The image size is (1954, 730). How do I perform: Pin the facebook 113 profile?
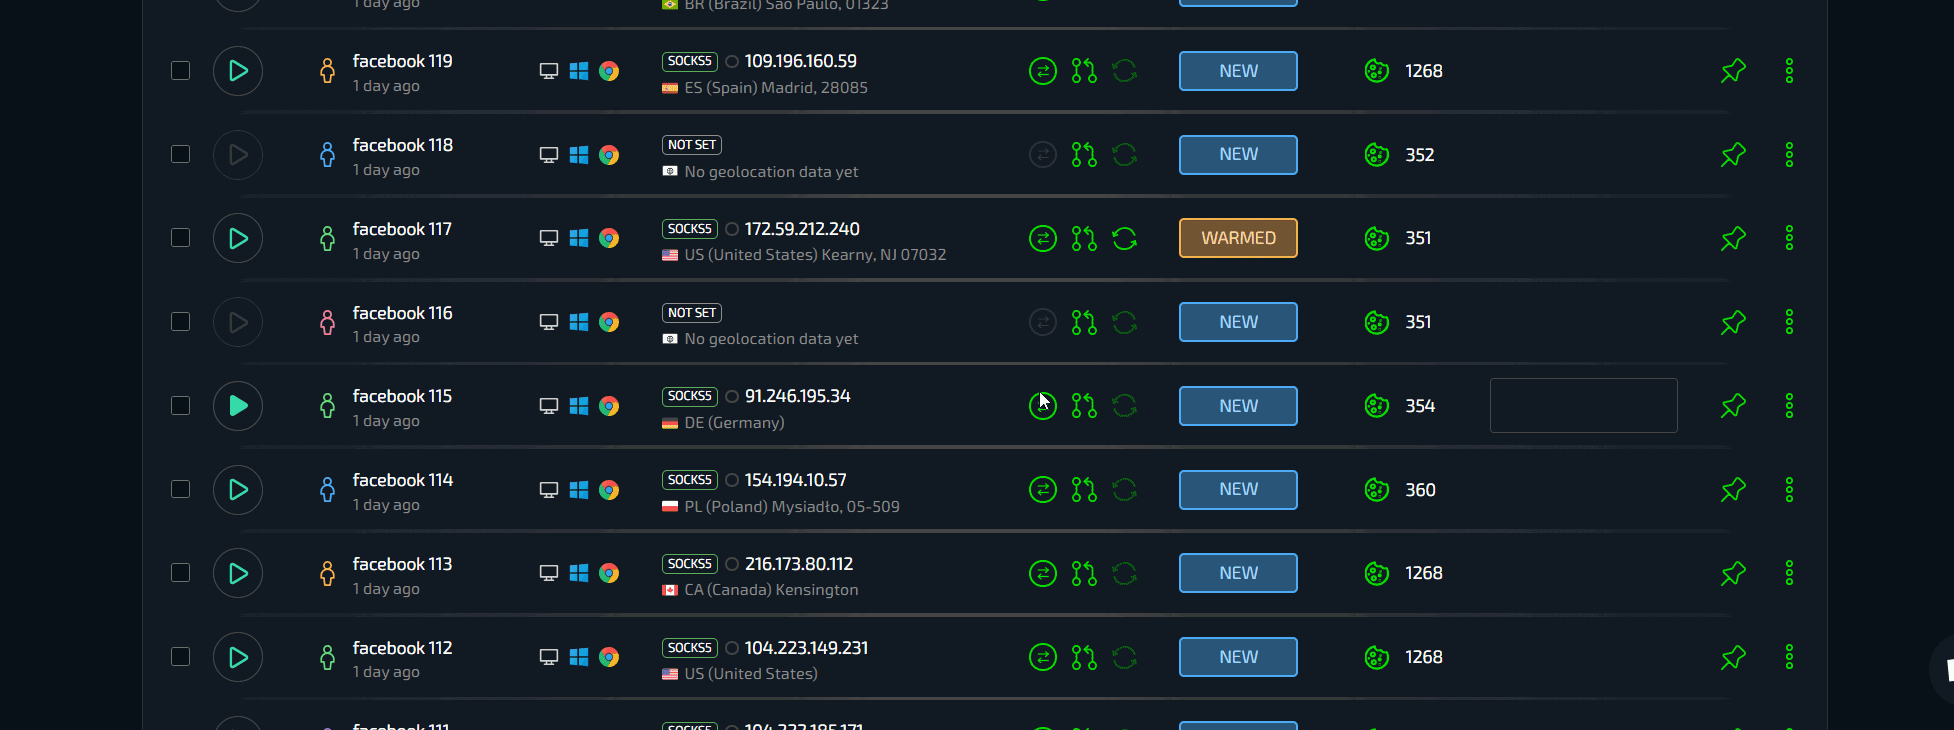tap(1733, 574)
